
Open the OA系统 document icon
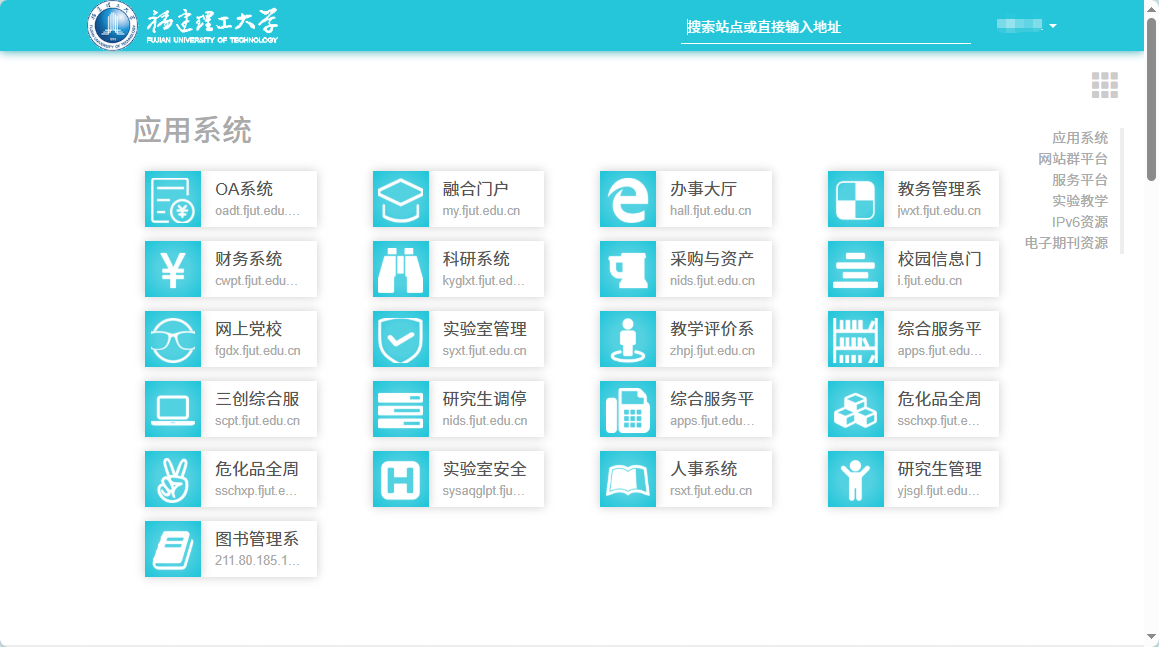pos(173,199)
